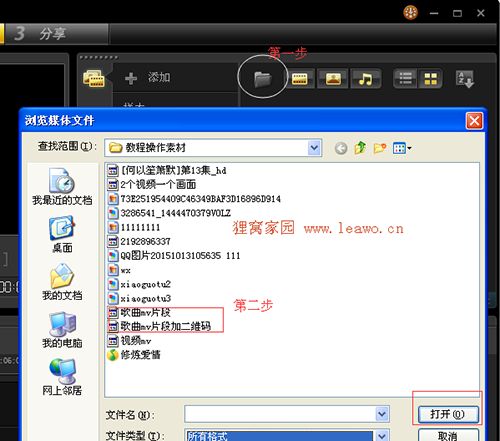Create a new folder in dialog
This screenshot has width=500, height=441.
[380, 148]
